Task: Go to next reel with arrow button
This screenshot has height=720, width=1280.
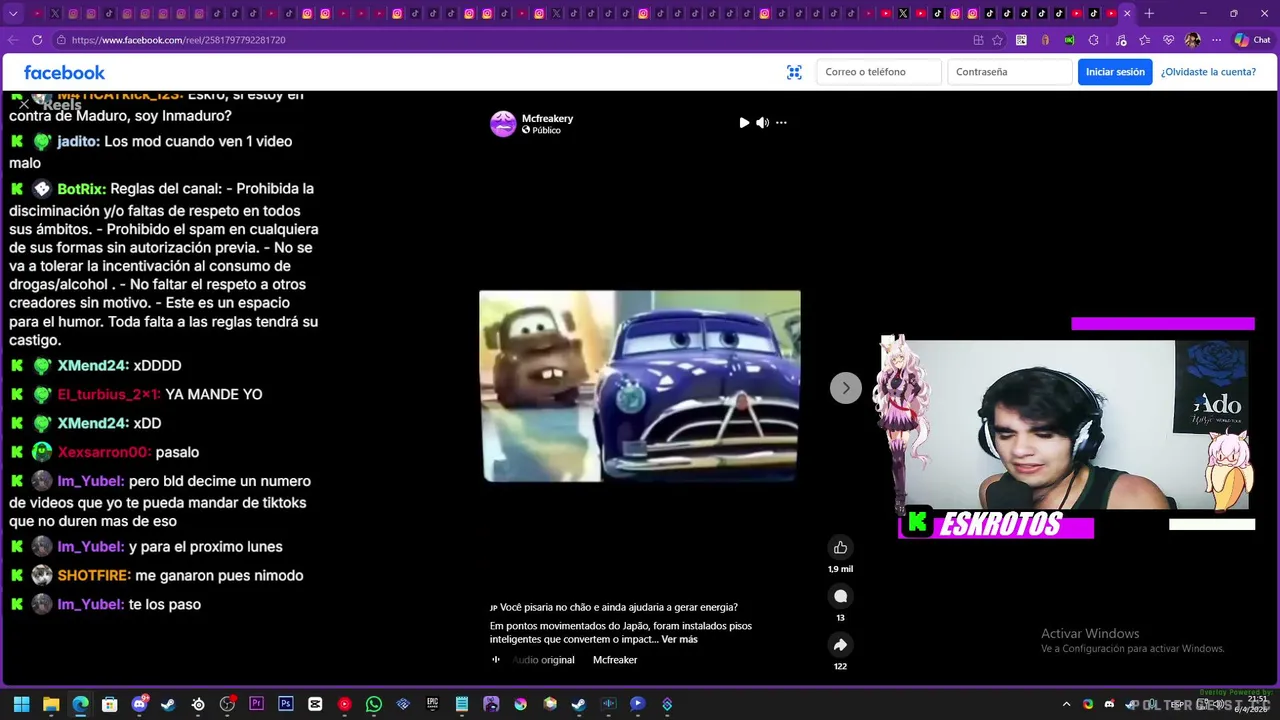Action: coord(846,388)
